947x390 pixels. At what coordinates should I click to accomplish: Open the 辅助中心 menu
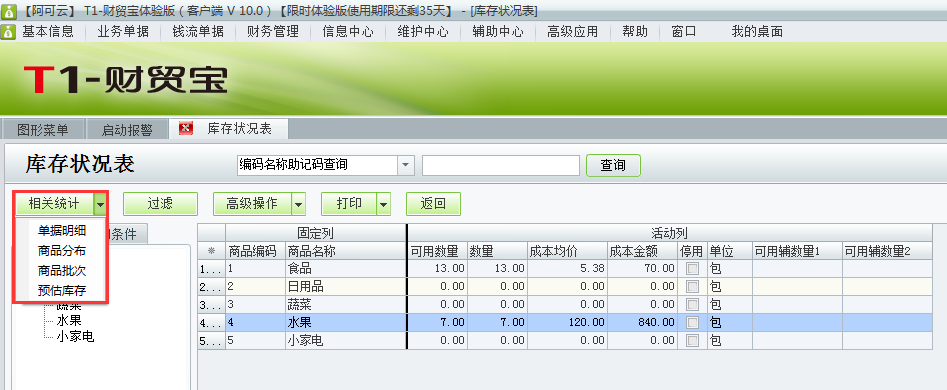tap(498, 31)
